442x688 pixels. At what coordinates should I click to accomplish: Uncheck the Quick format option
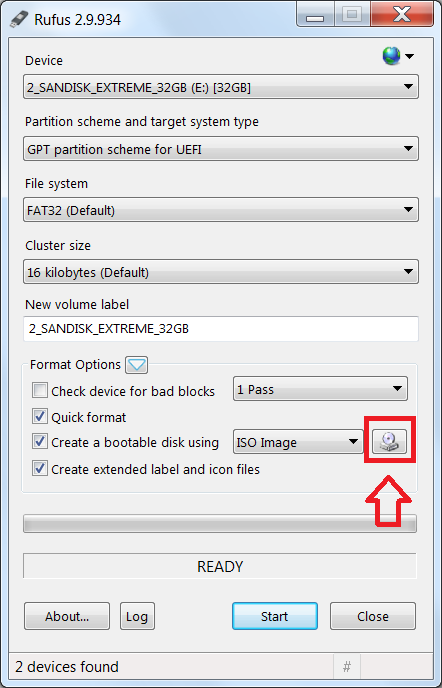point(40,416)
